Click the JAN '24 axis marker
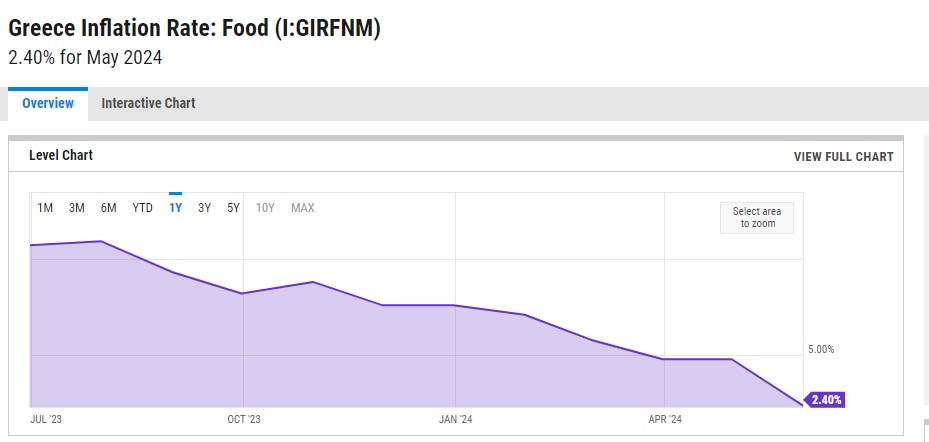The image size is (929, 442). (456, 419)
